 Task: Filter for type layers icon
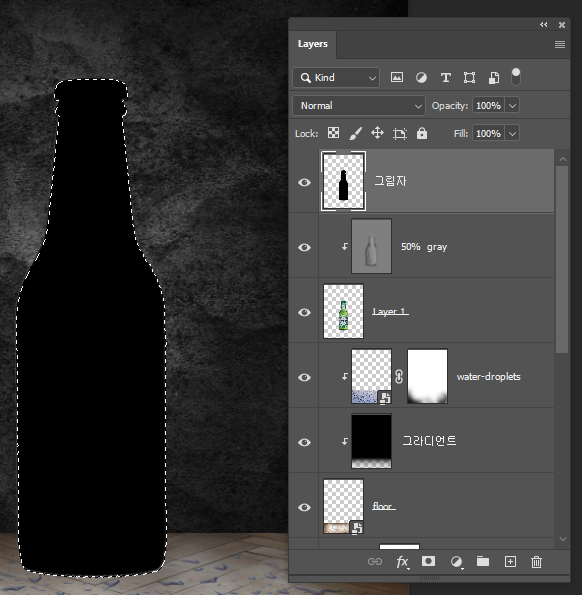(445, 78)
